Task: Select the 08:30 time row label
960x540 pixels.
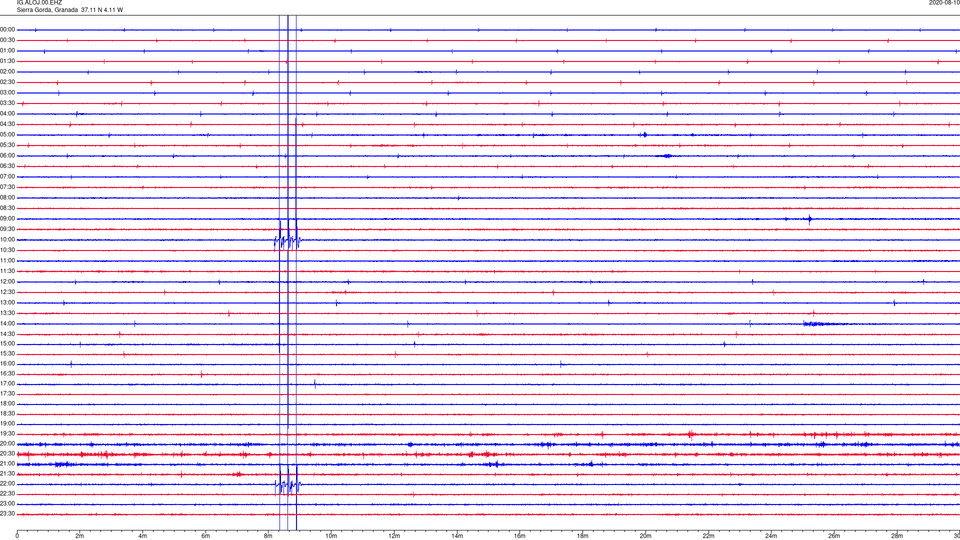Action: (x=8, y=208)
